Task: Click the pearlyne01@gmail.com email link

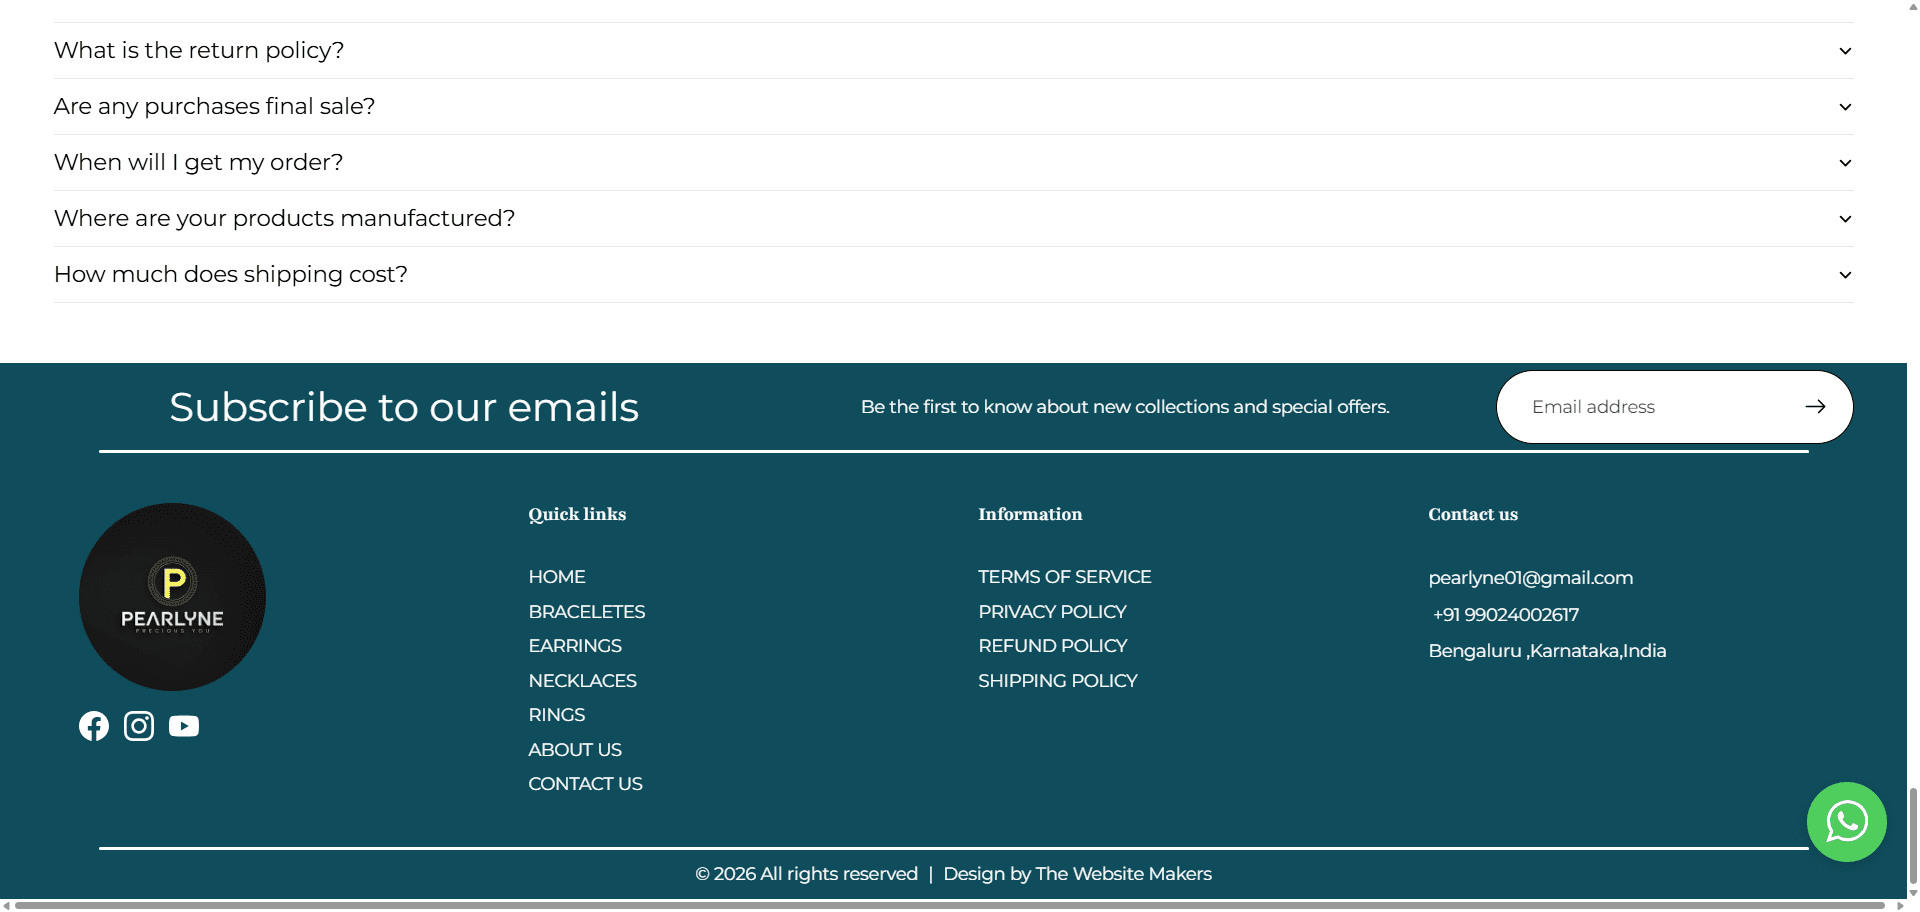Action: [1530, 578]
